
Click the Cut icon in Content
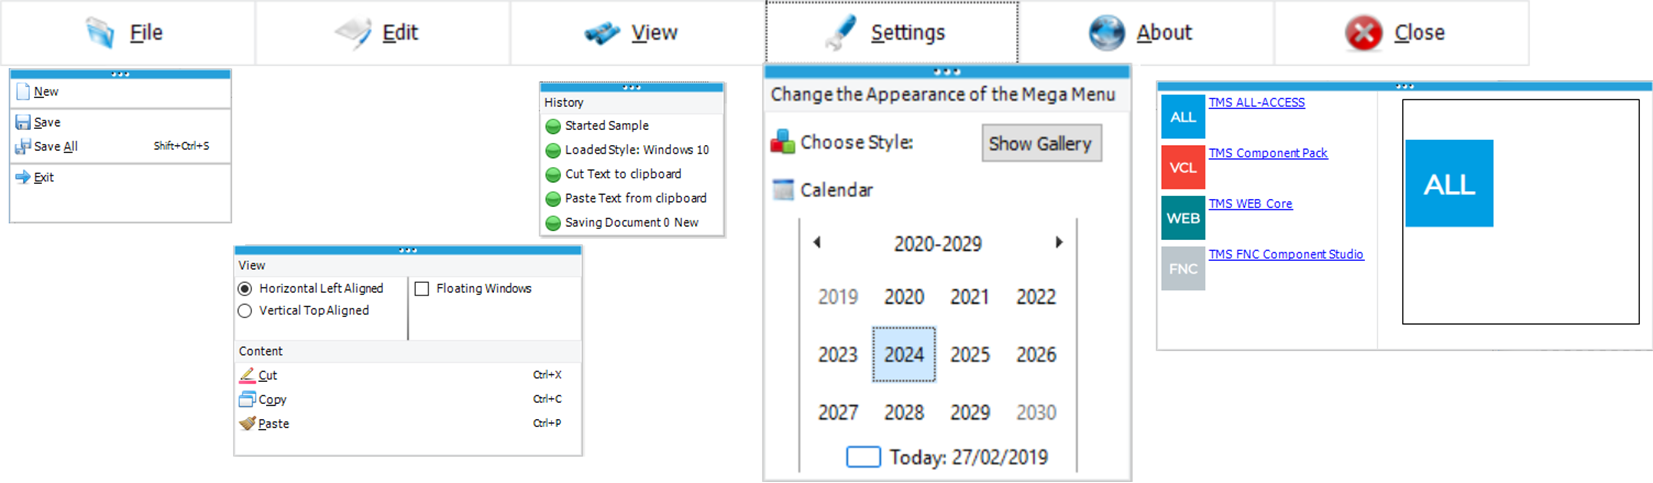[x=247, y=375]
